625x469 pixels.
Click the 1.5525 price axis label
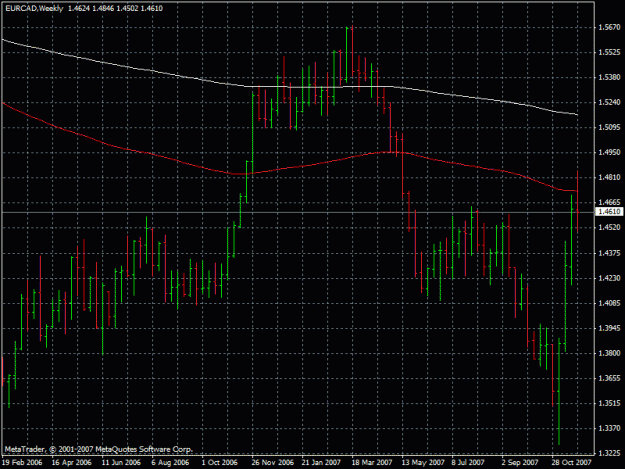coord(609,52)
